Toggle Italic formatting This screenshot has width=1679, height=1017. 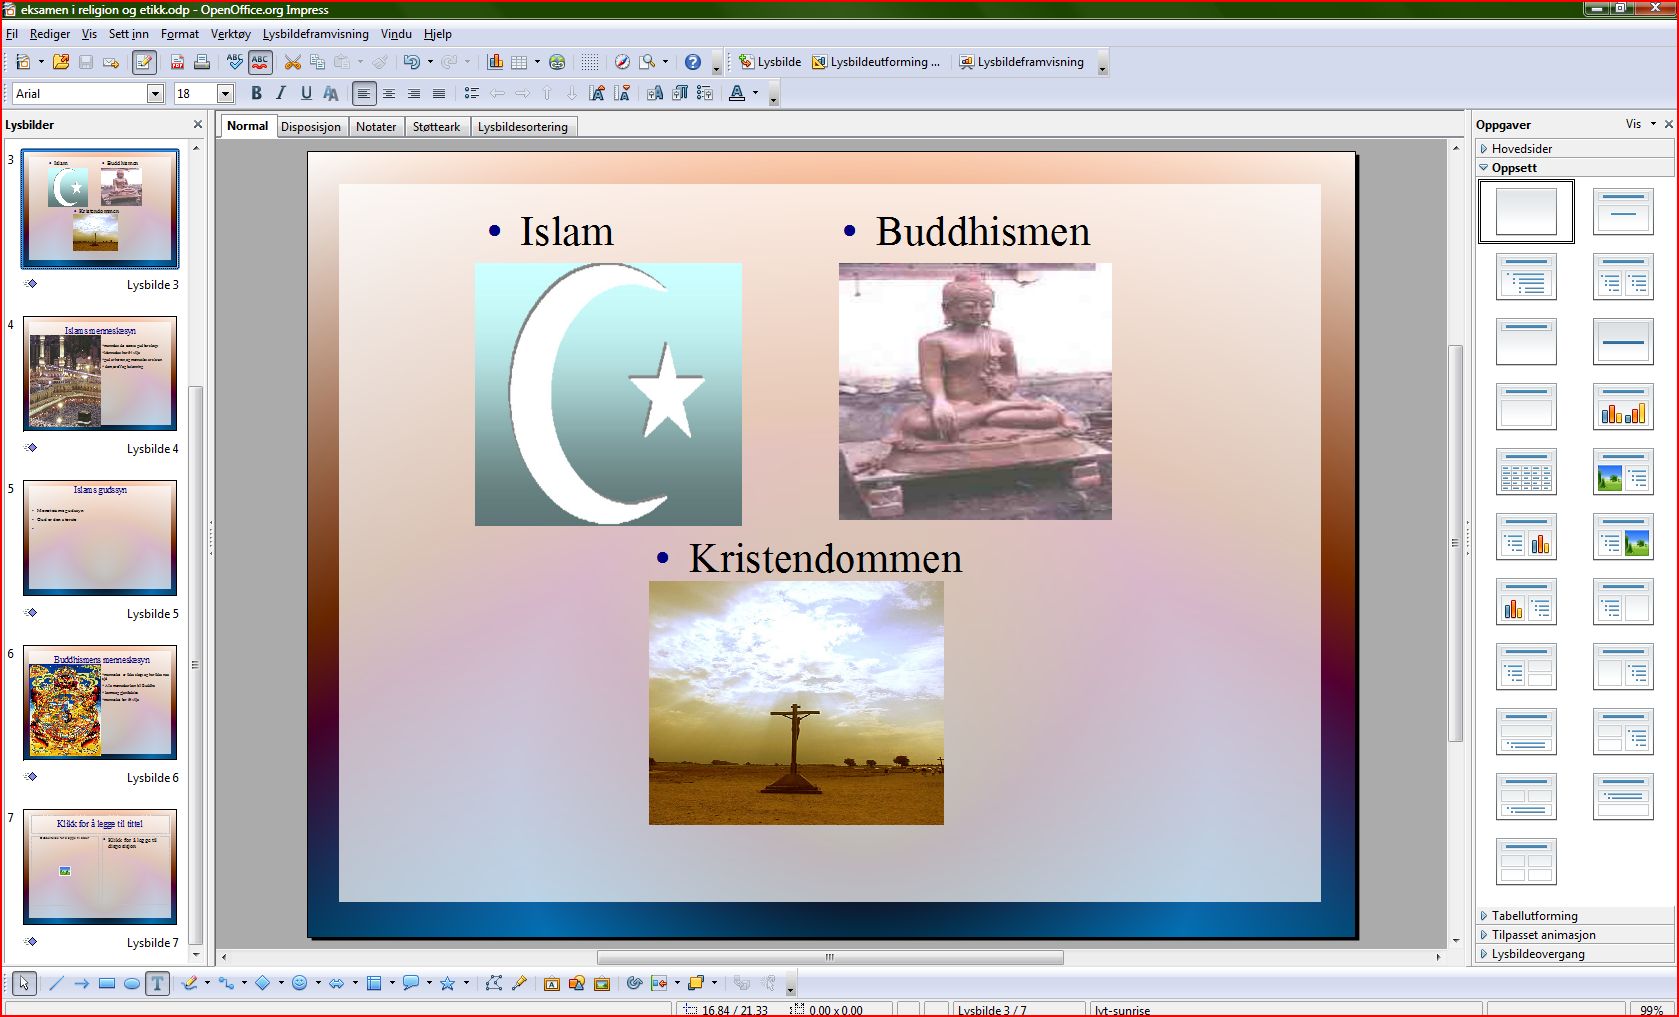(x=281, y=93)
